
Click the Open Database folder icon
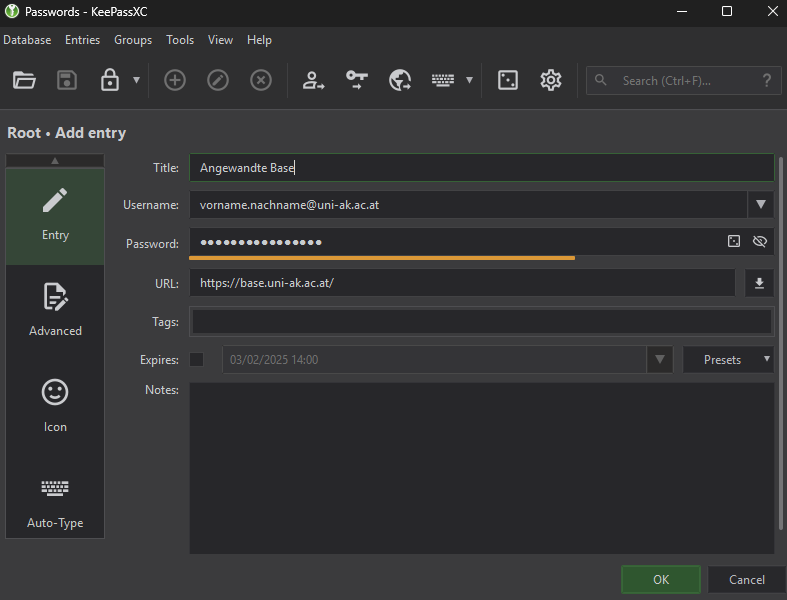coord(24,80)
